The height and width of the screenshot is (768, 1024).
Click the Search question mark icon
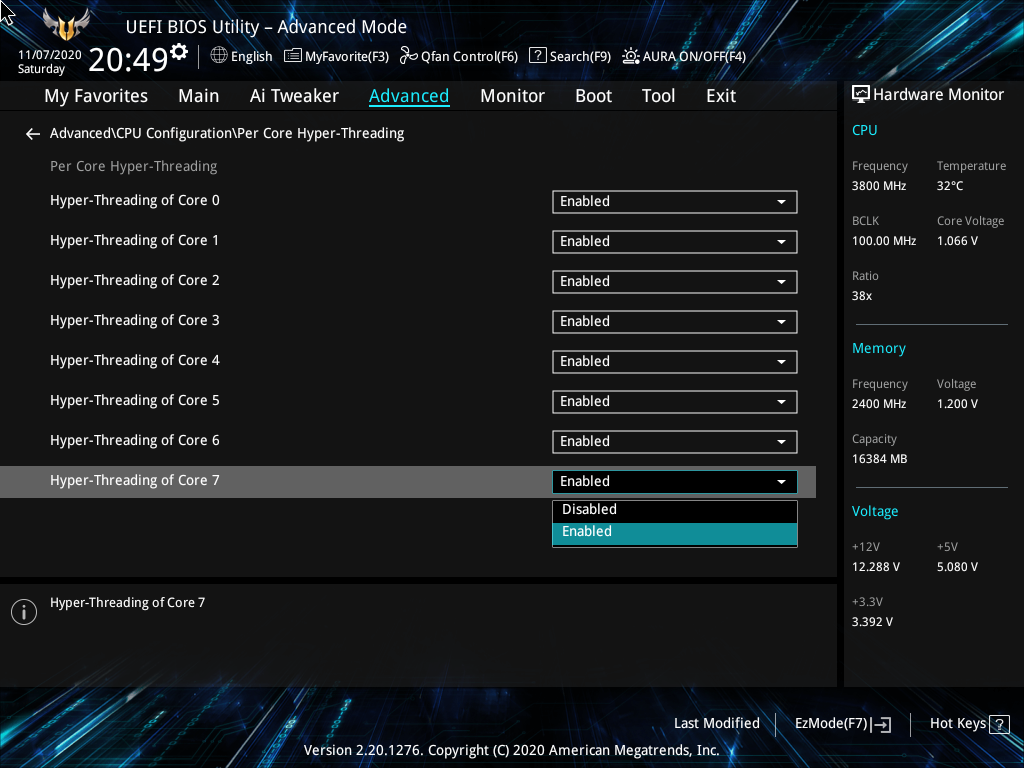point(537,56)
